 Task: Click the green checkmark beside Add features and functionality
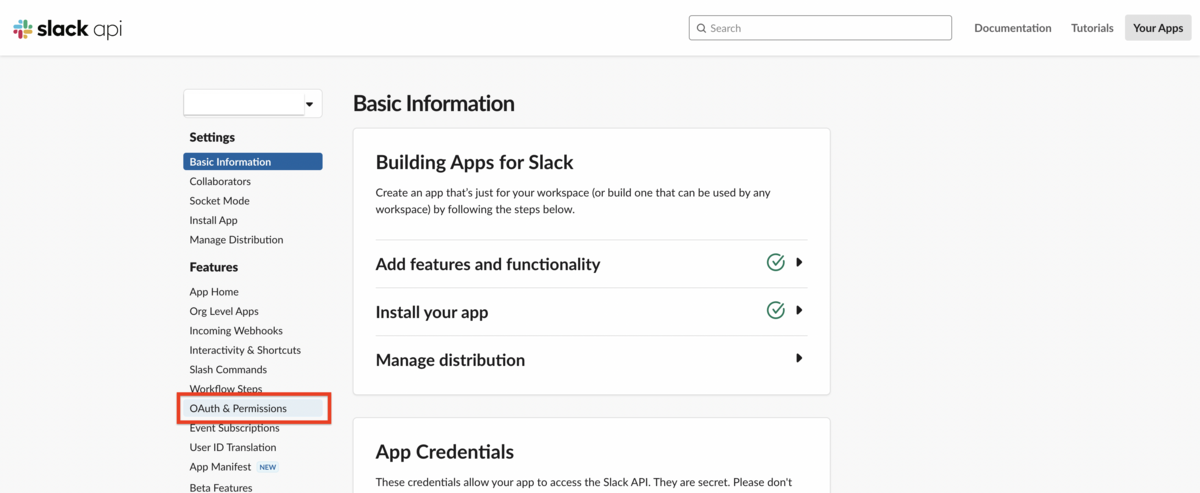click(775, 262)
